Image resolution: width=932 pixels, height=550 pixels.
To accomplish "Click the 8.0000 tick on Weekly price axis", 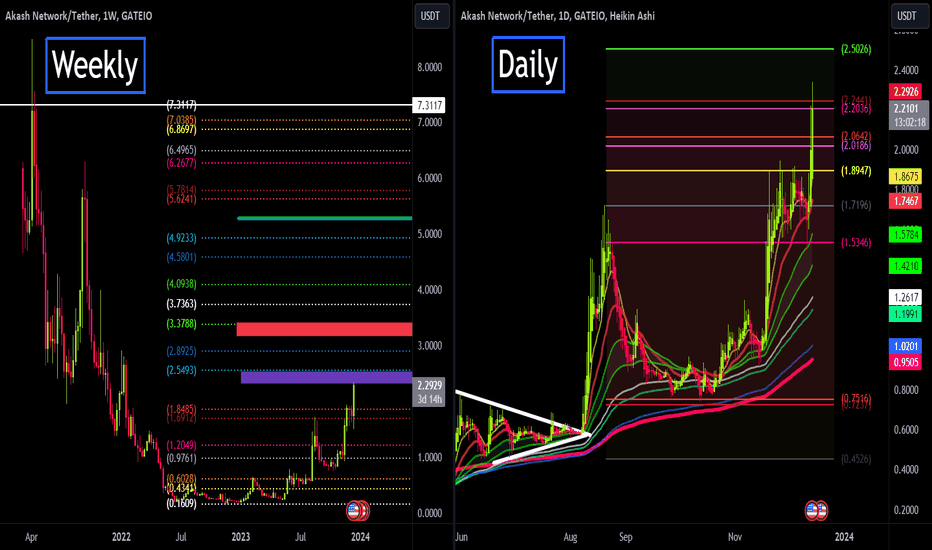I will 429,67.
